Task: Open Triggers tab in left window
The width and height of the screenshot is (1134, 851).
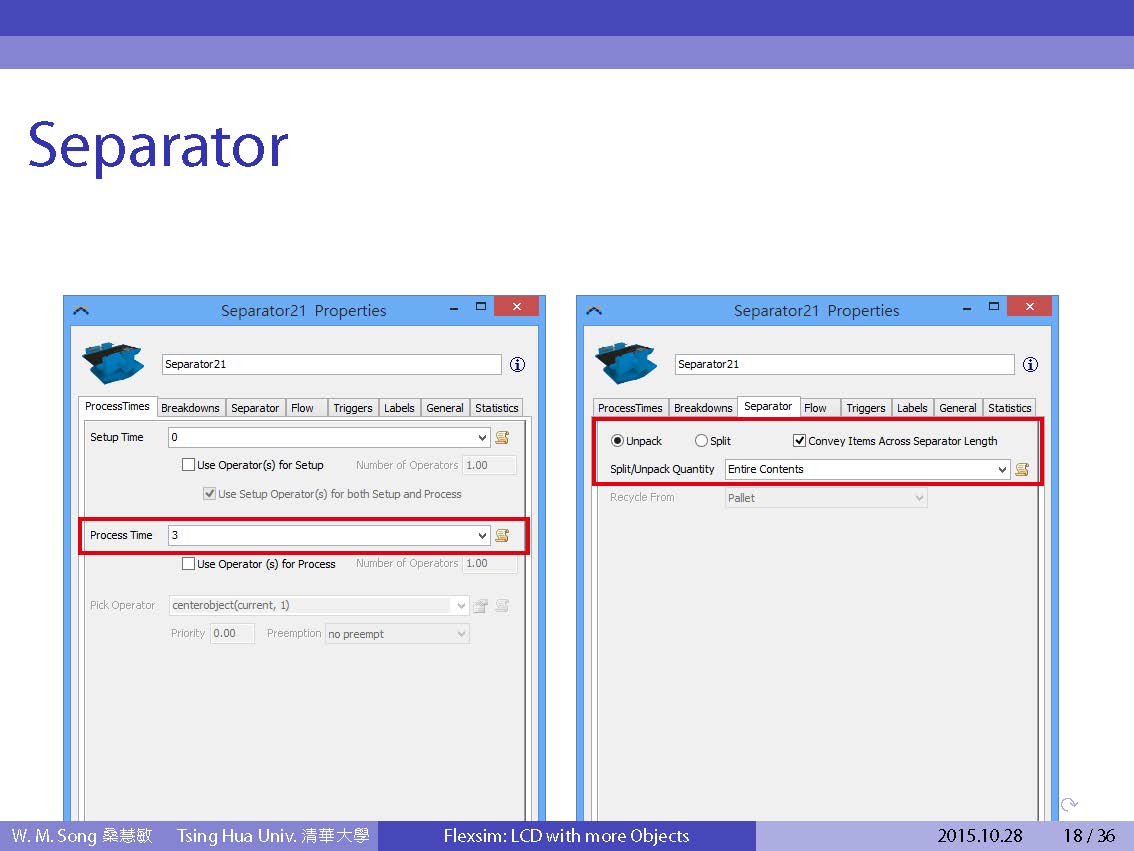Action: click(x=352, y=408)
